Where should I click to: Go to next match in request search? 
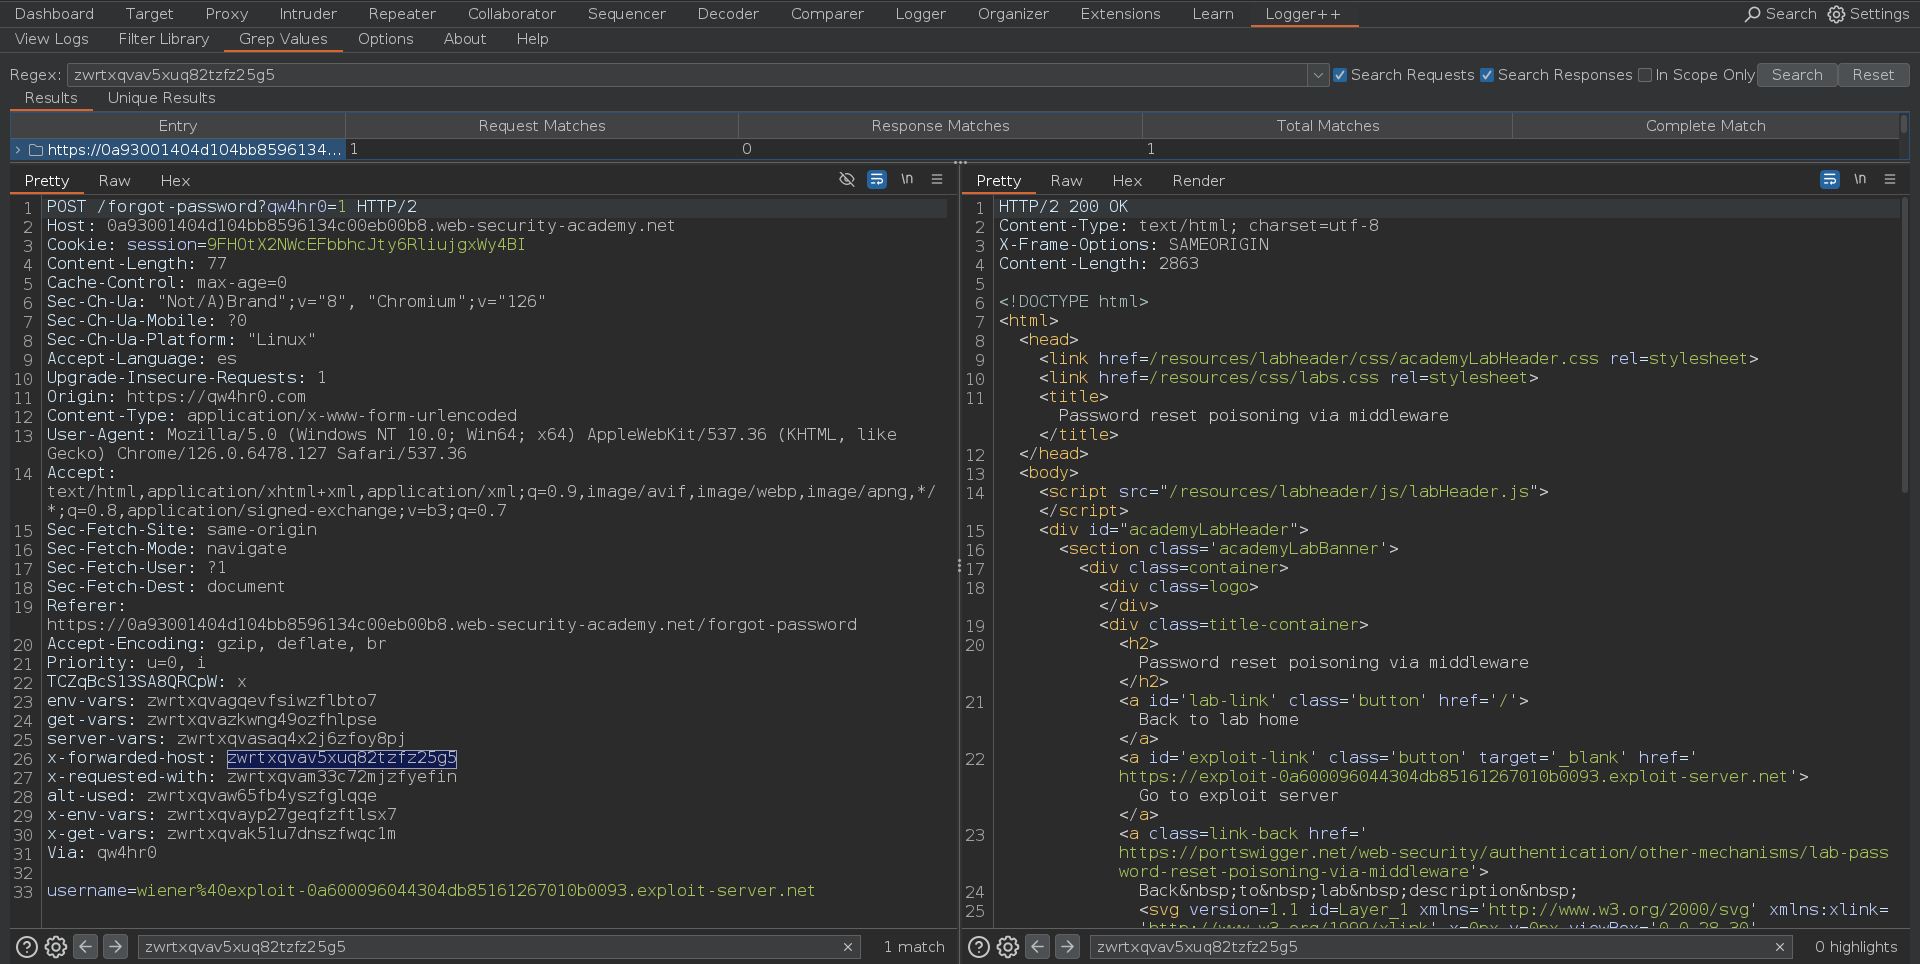coord(116,947)
